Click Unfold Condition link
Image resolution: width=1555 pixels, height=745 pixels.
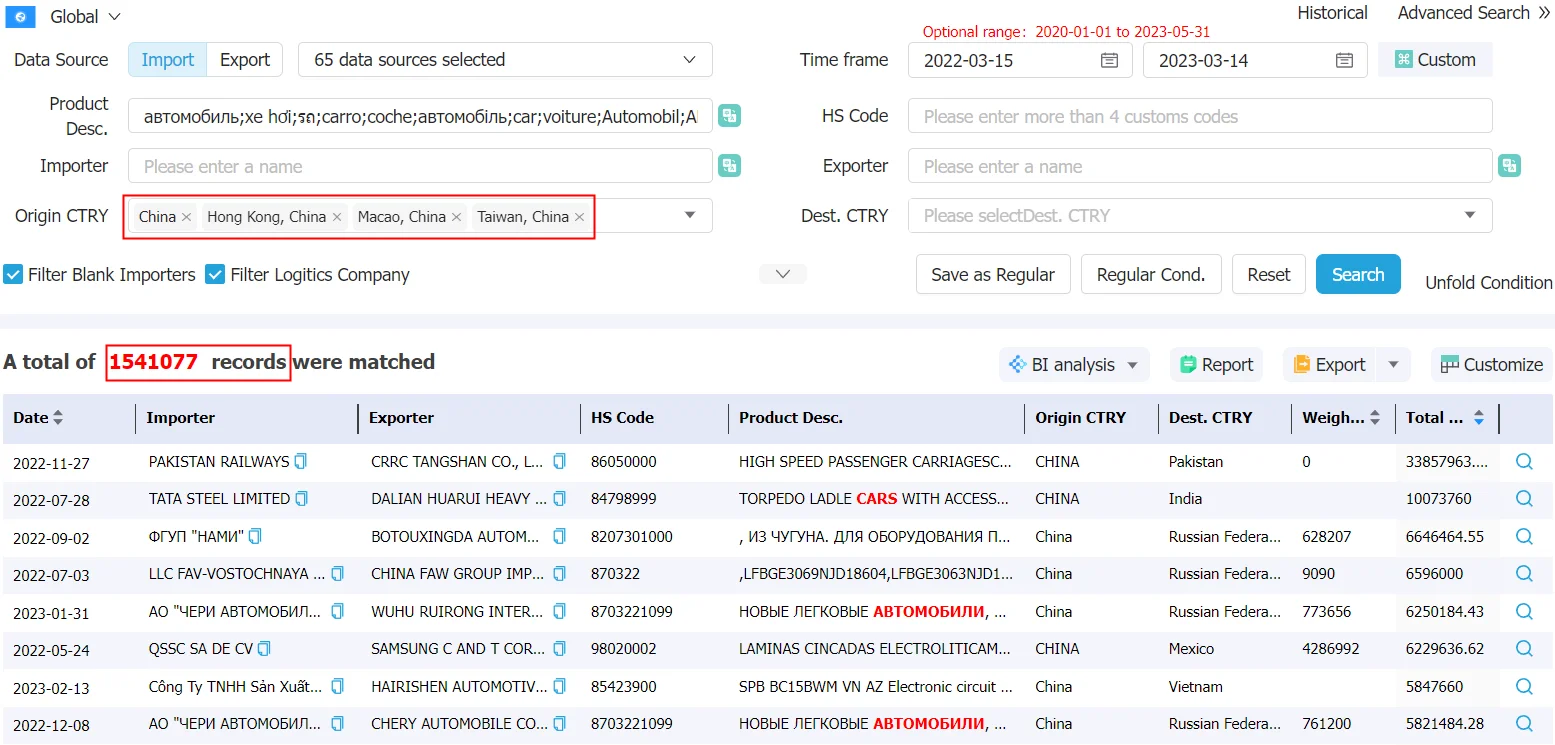1488,283
